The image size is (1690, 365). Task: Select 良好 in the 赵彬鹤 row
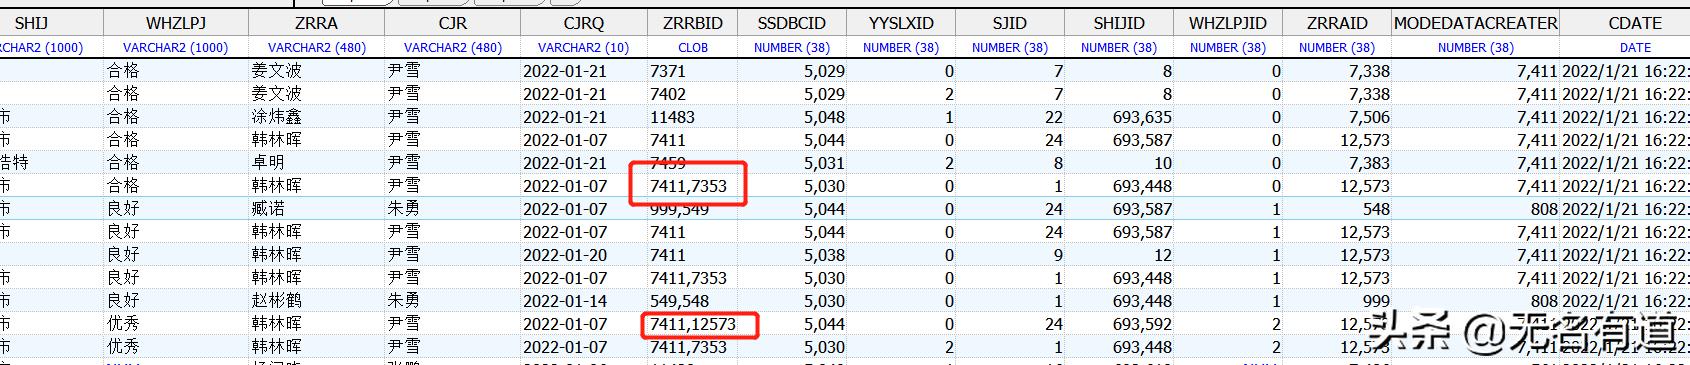tap(124, 301)
